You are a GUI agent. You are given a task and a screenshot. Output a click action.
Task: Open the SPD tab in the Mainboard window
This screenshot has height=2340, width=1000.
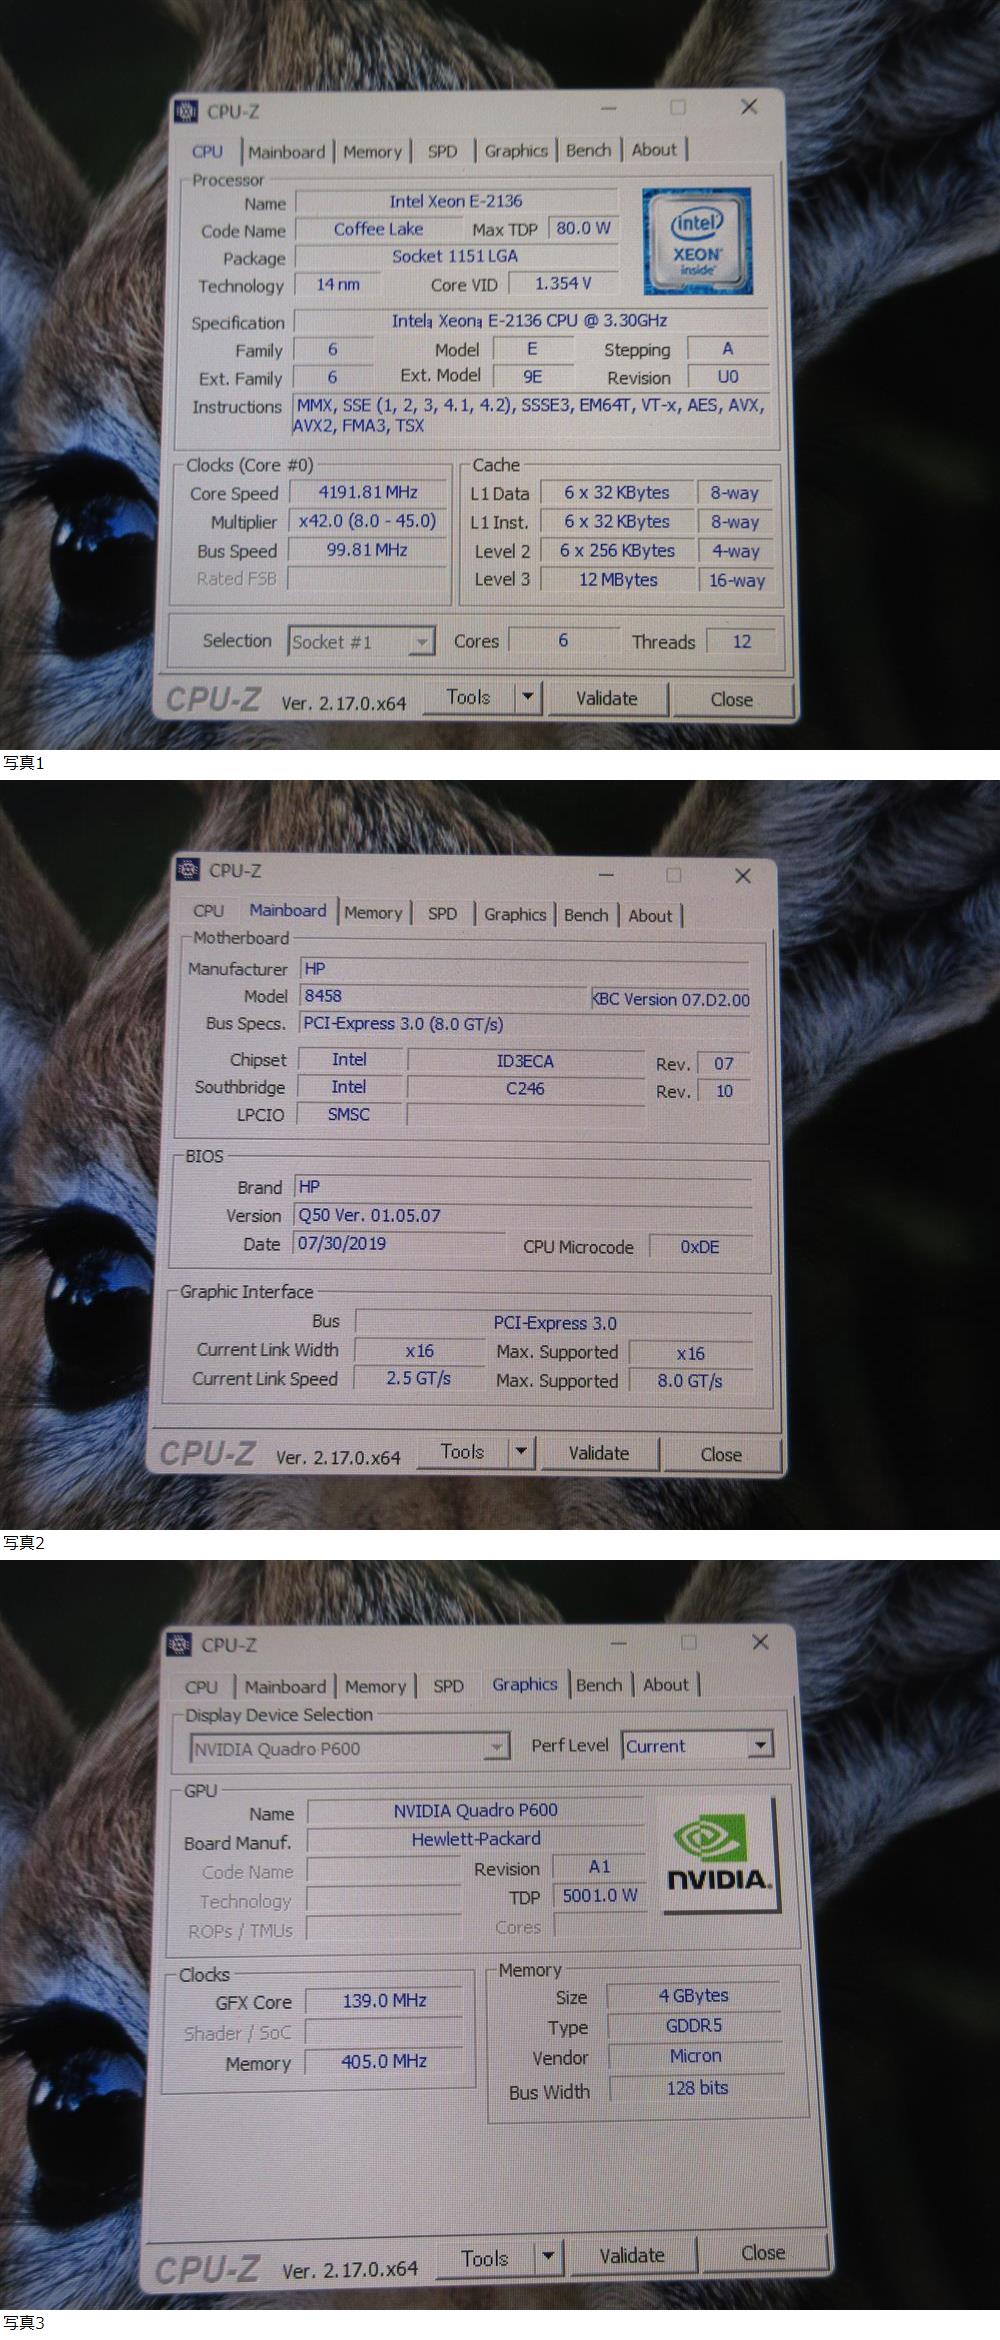(442, 914)
